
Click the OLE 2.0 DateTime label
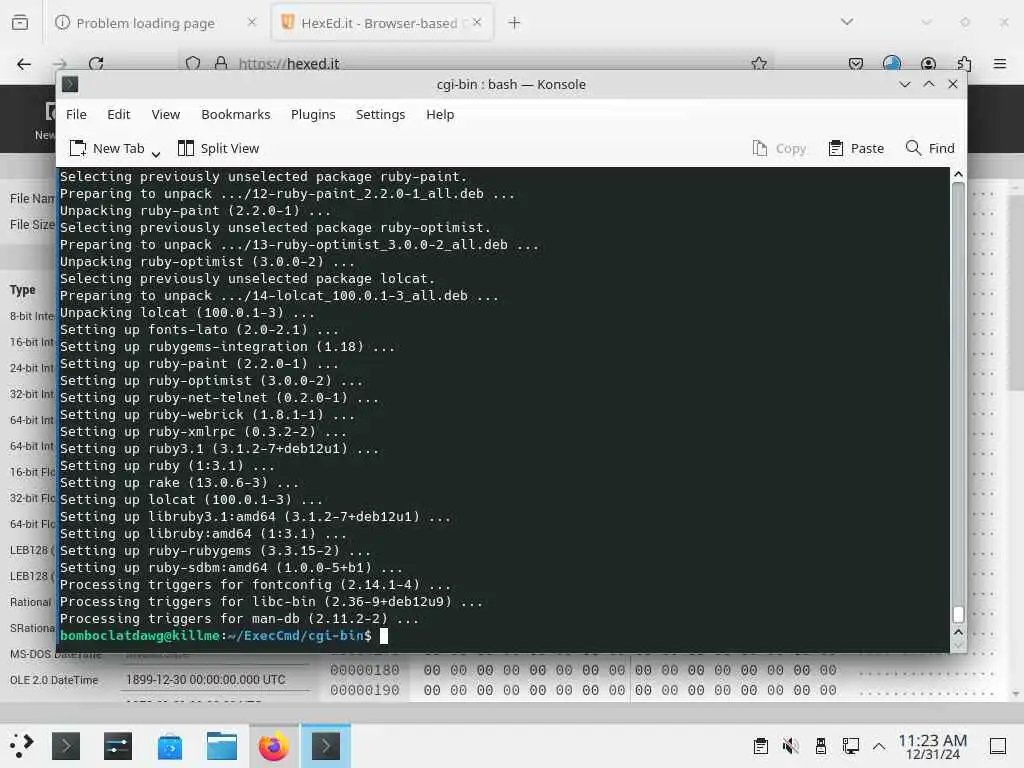point(54,680)
